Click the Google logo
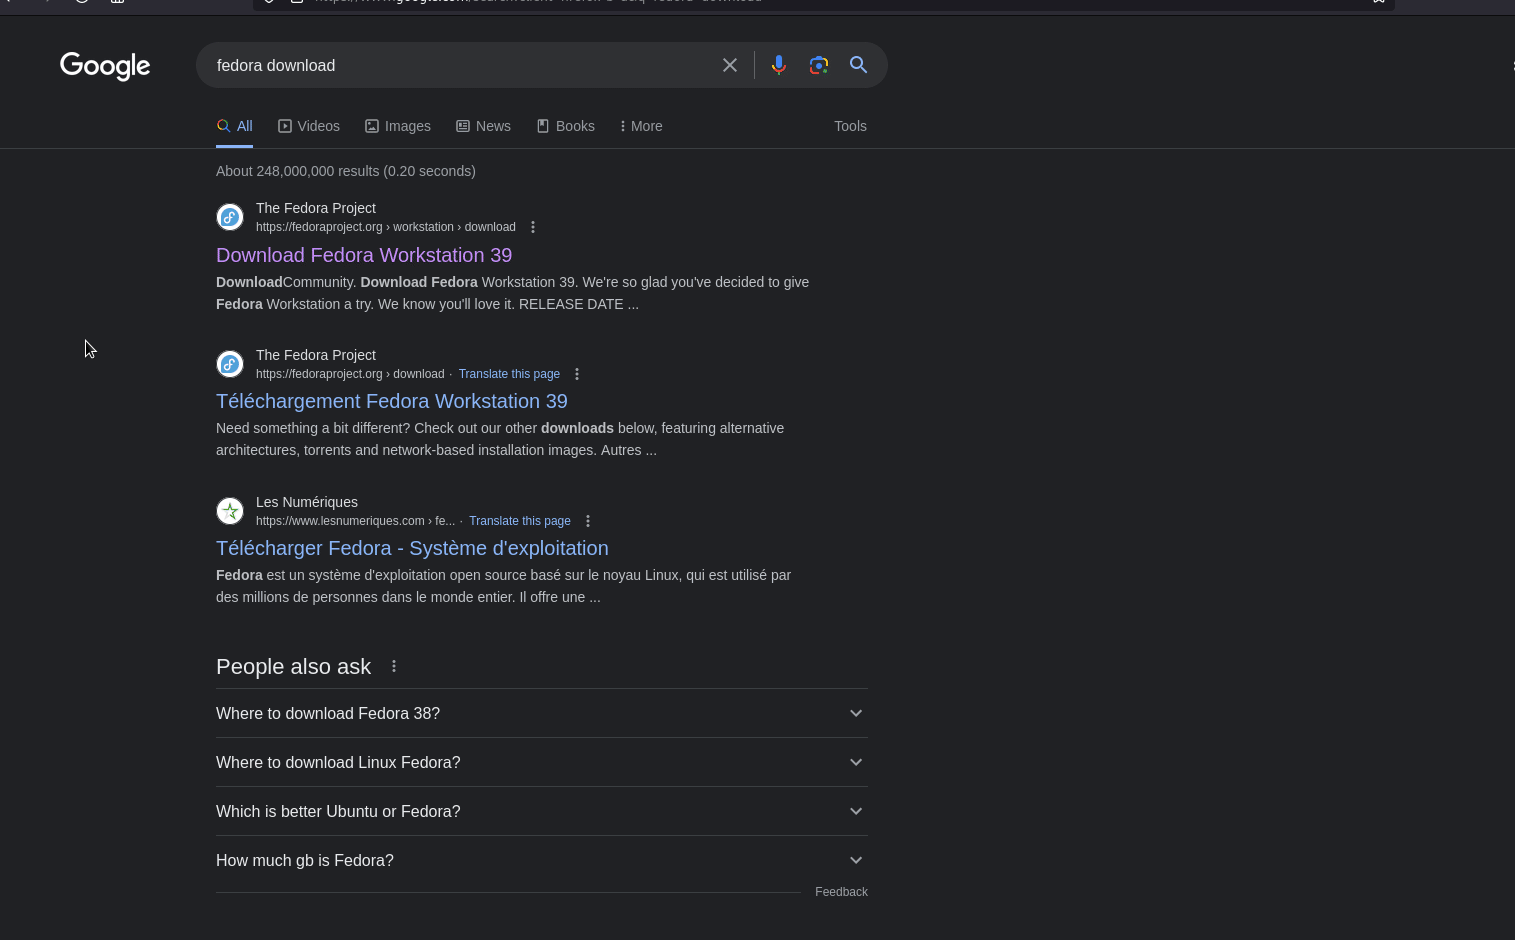 105,66
